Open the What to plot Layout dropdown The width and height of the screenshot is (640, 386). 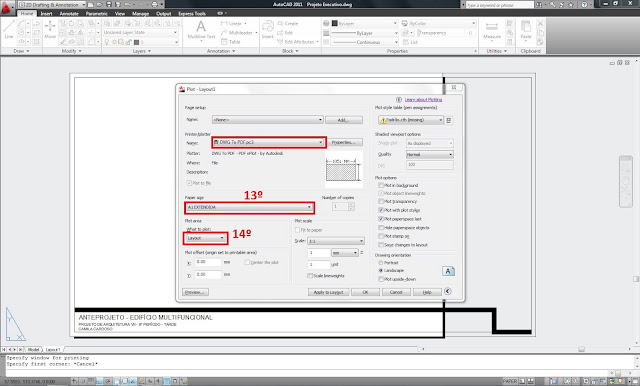[x=206, y=238]
